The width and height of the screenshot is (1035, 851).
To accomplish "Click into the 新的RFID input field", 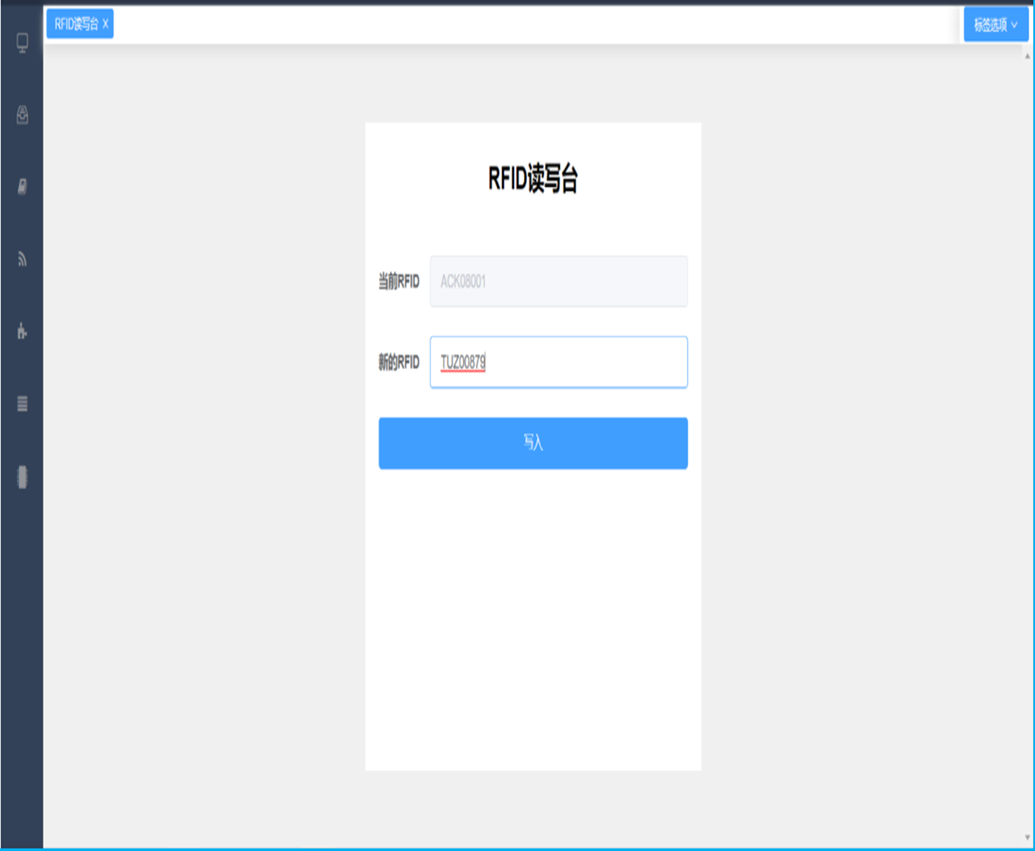I will pos(580,362).
